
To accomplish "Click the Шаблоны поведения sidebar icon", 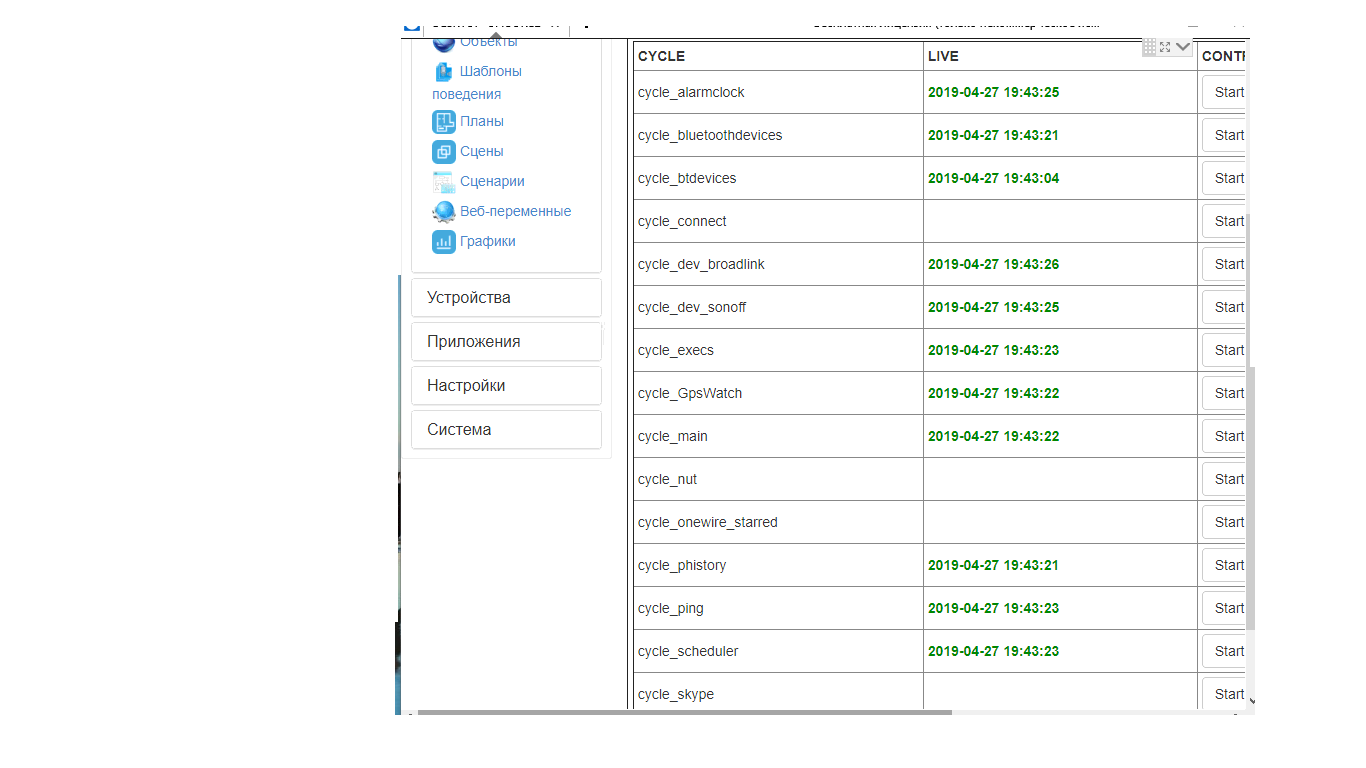I will pyautogui.click(x=444, y=72).
